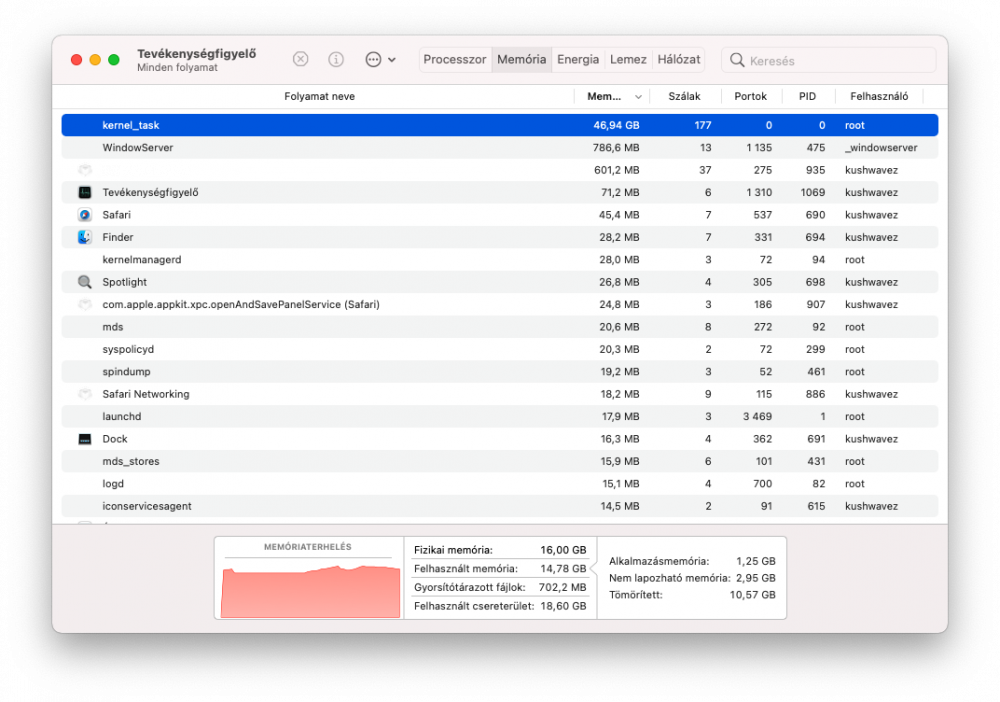Click the ellipsis more-options toolbar icon
The height and width of the screenshot is (702, 1000).
pyautogui.click(x=373, y=59)
